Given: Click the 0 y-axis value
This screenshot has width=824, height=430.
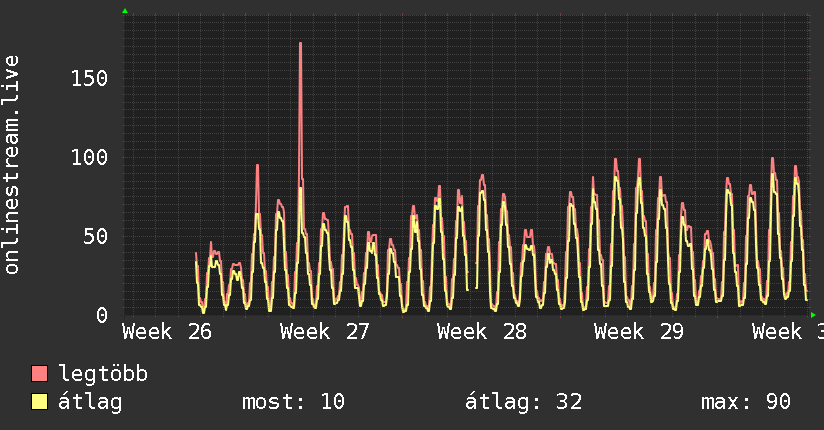Looking at the screenshot, I should (102, 315).
